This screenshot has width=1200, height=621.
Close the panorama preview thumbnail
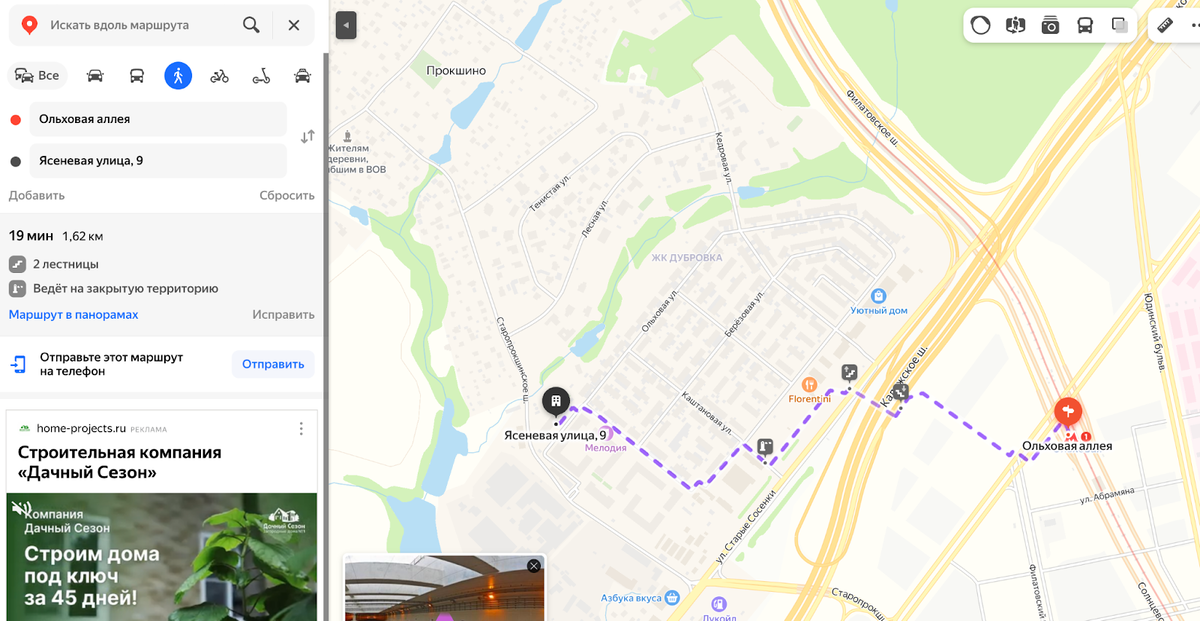point(534,566)
